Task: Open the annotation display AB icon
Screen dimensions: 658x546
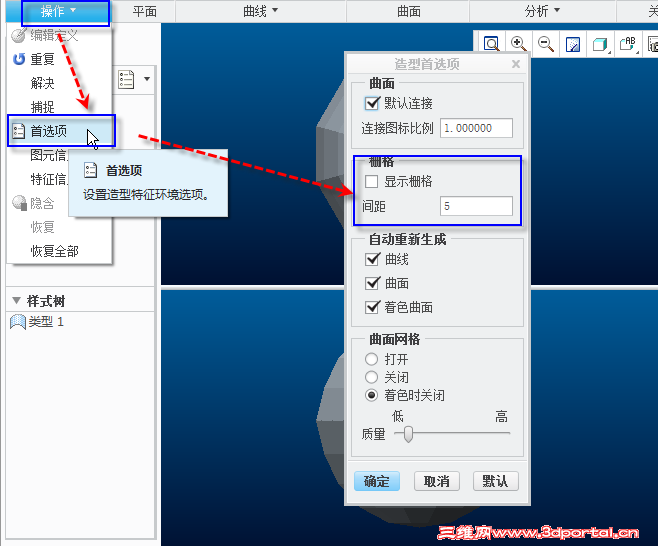Action: point(628,44)
